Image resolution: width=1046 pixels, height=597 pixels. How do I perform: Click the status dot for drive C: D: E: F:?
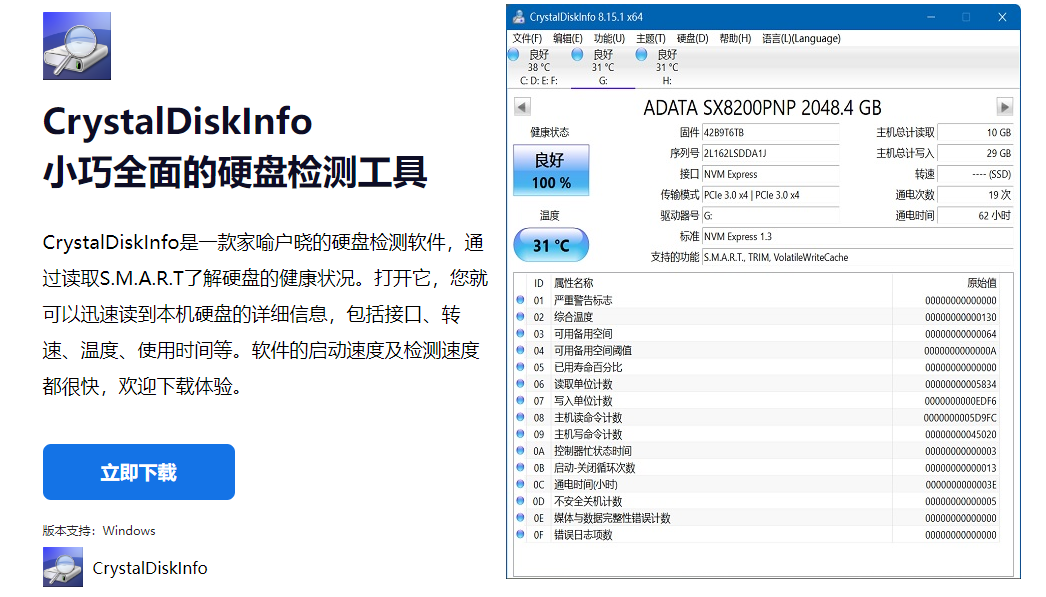point(514,55)
